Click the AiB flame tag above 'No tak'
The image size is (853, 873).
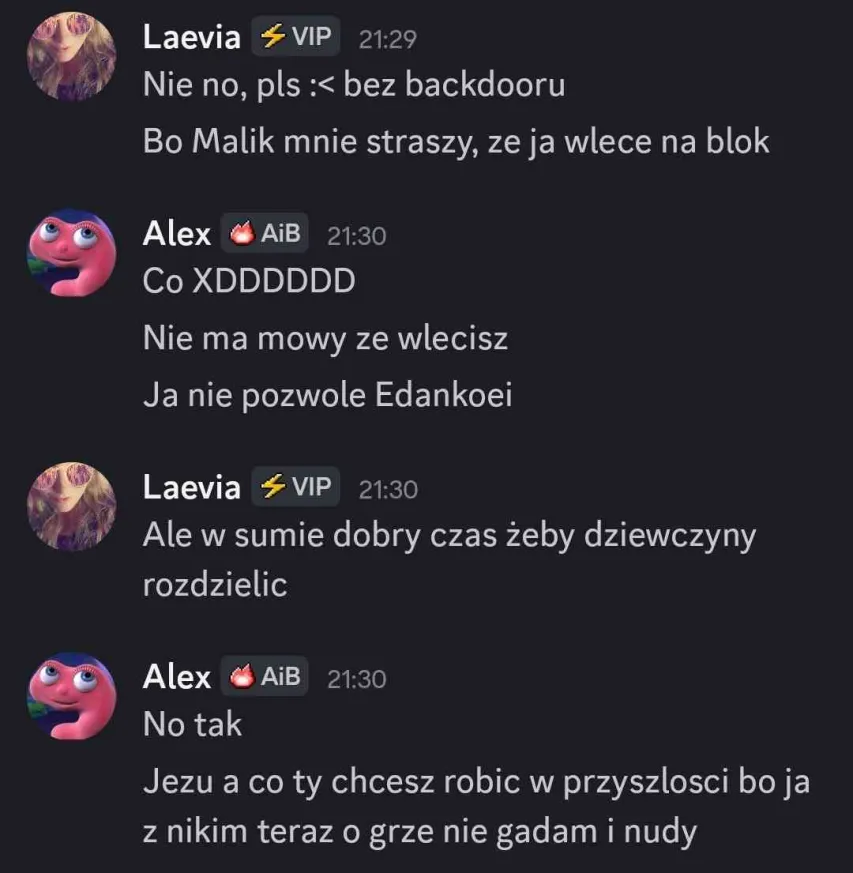point(264,676)
